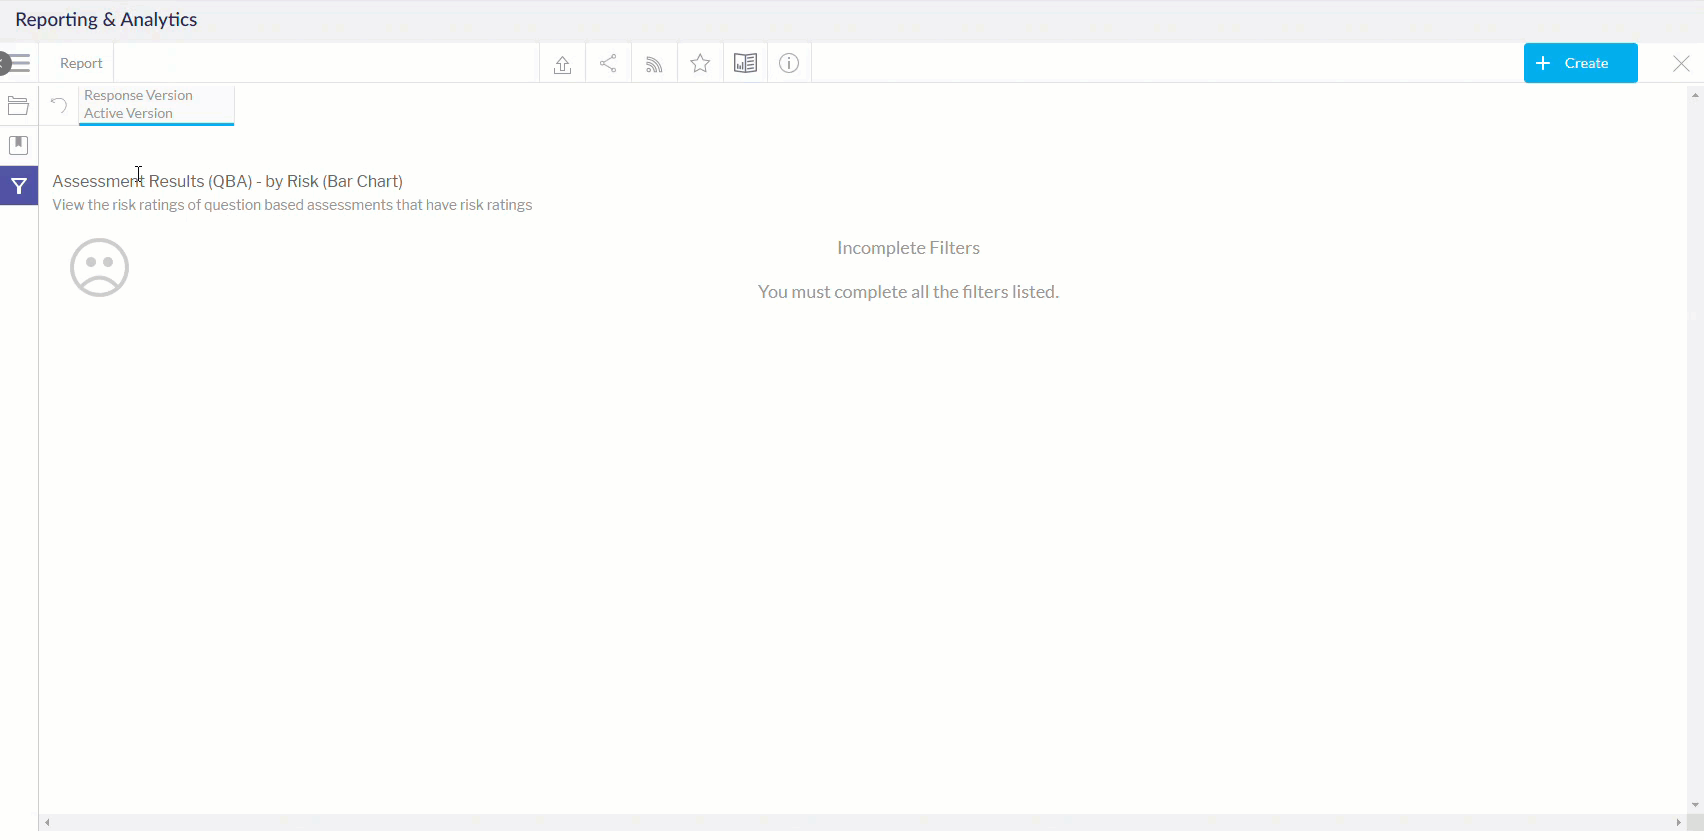Close the report with the X icon
The image size is (1704, 840).
point(1681,64)
